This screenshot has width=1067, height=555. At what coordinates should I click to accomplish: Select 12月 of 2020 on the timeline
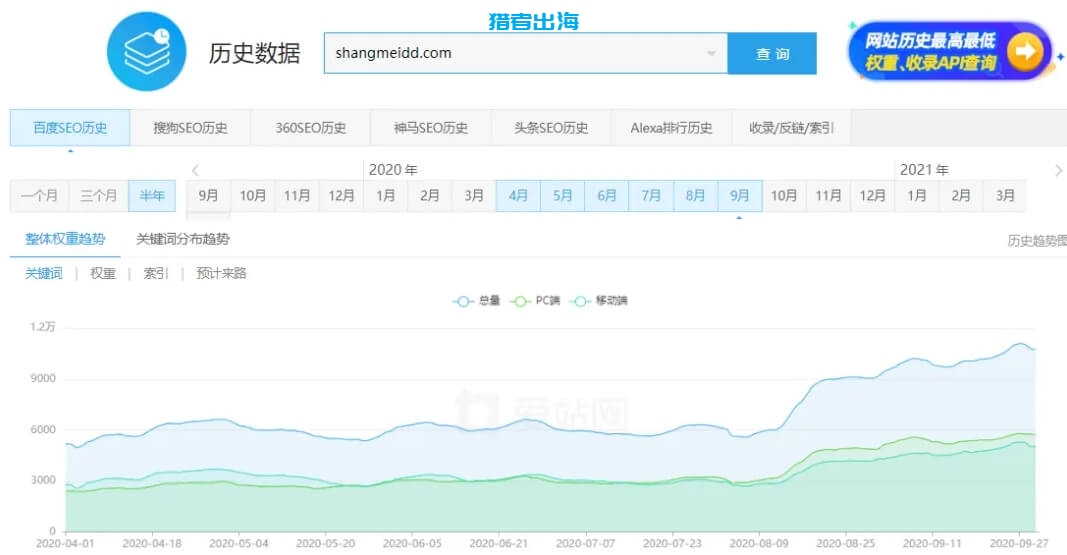[872, 196]
